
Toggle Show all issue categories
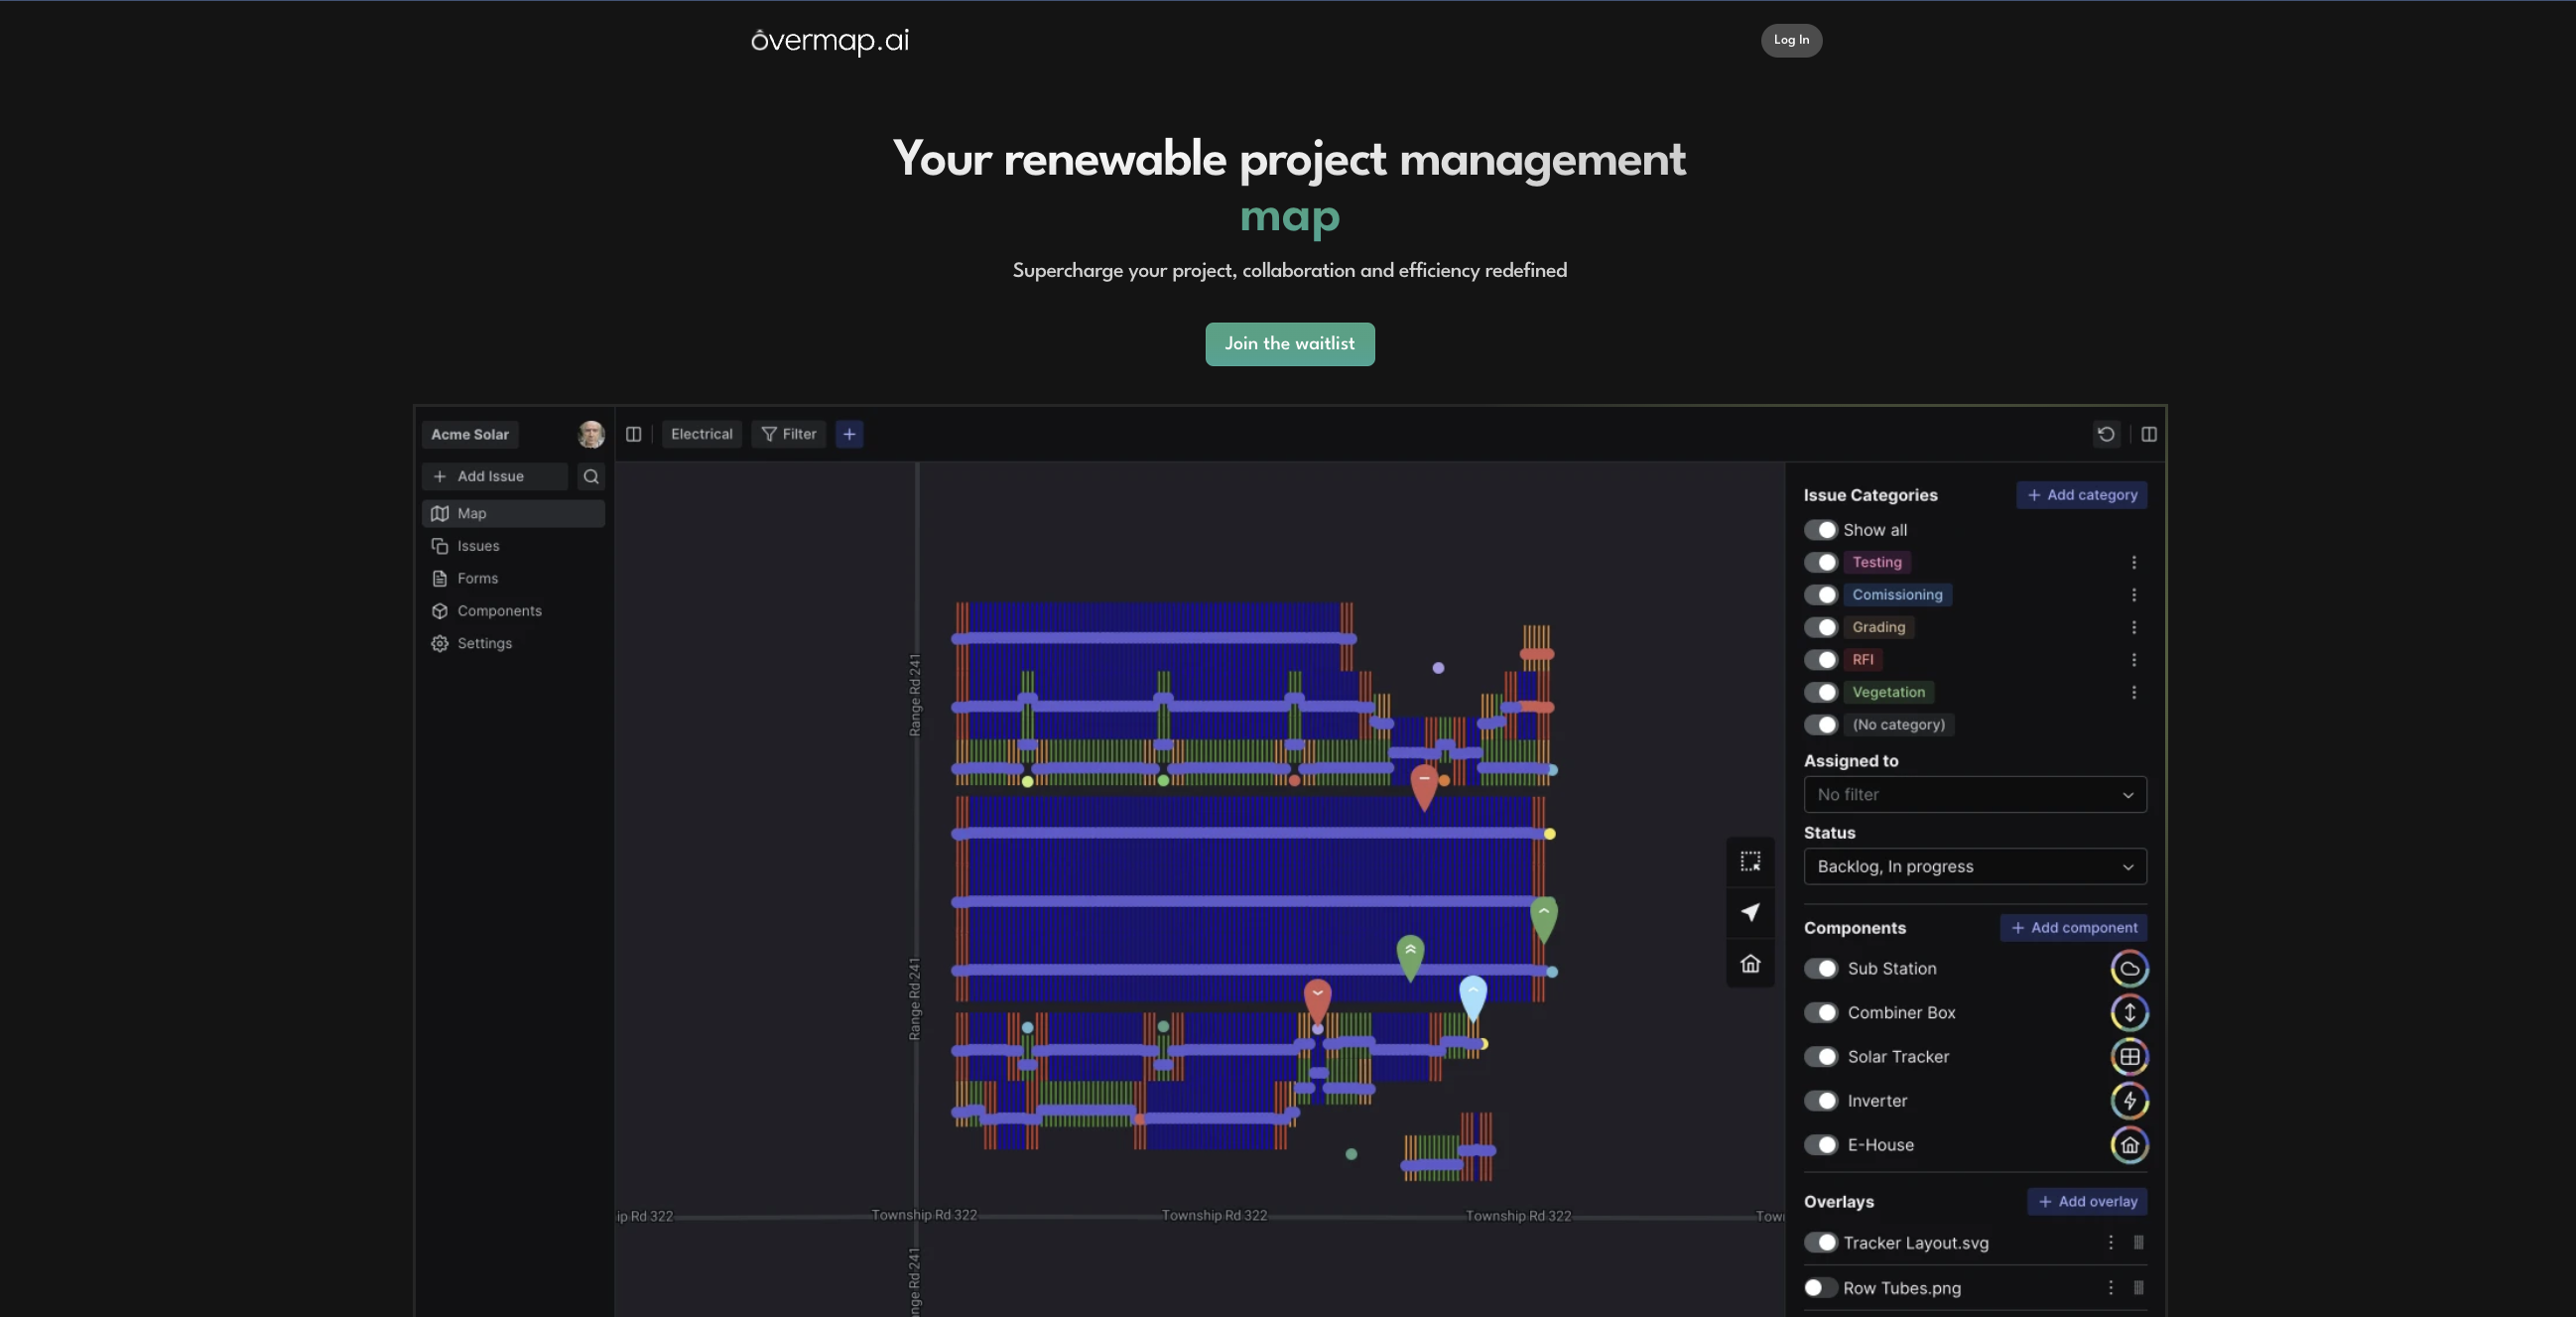click(1822, 530)
